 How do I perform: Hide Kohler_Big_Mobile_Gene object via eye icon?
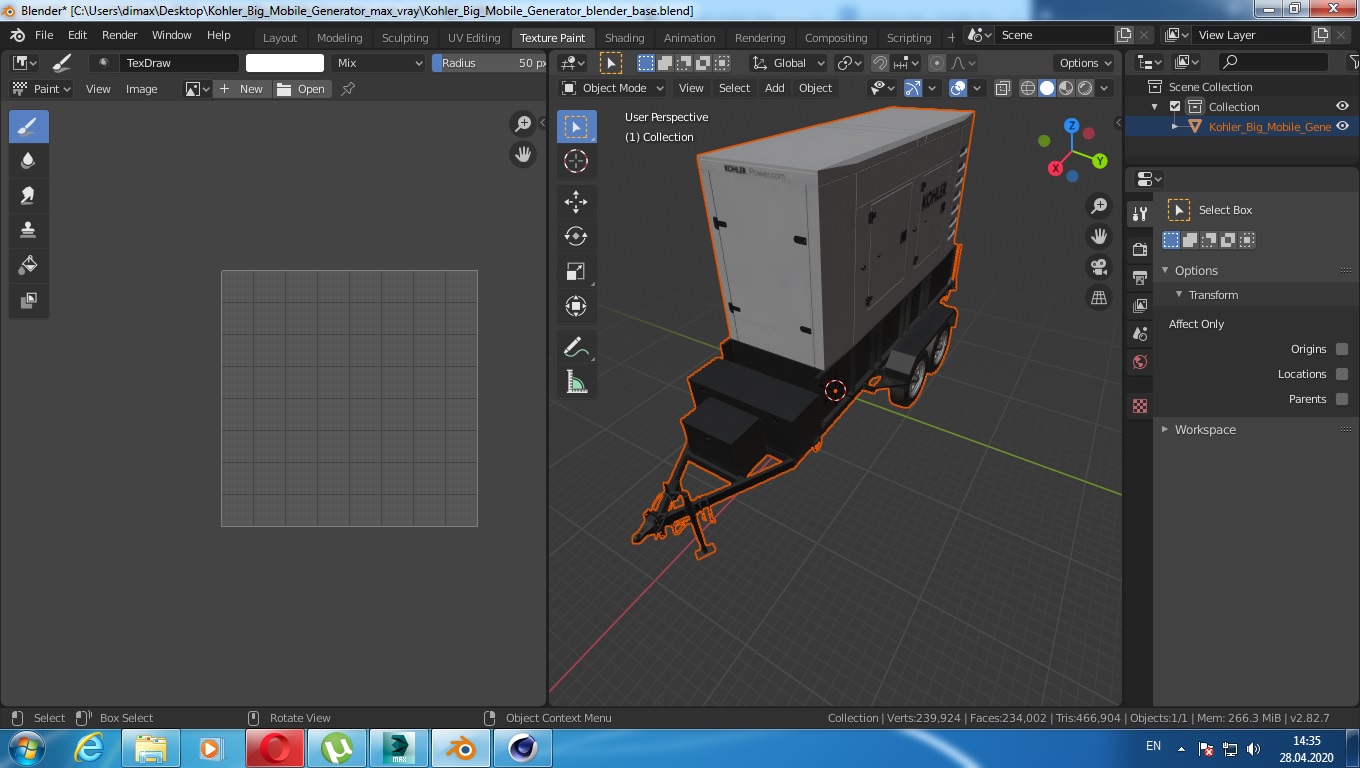coord(1343,126)
